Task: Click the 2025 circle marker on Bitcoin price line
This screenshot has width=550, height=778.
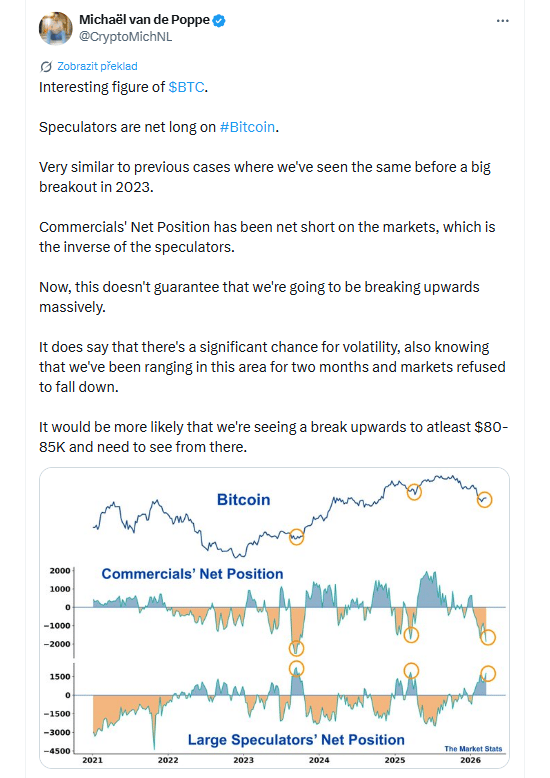Action: click(414, 492)
